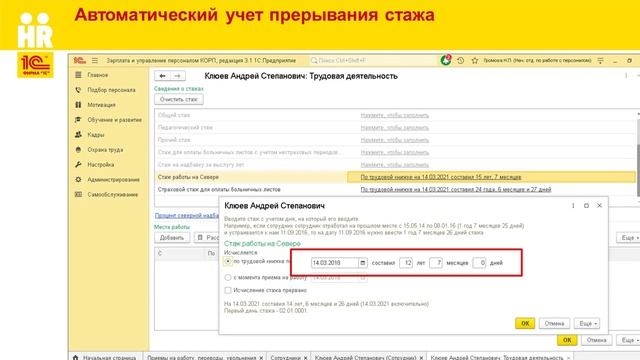Go forward with the right arrow button

tap(178, 76)
